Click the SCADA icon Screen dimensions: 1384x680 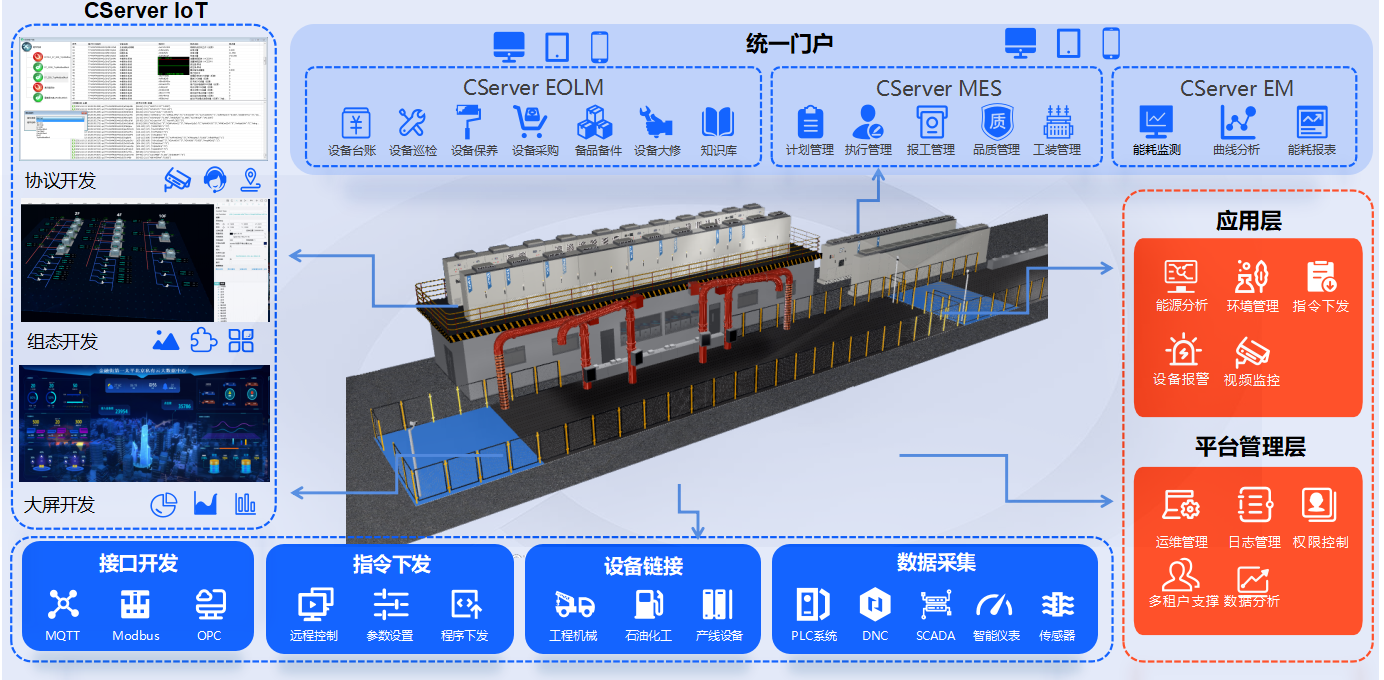(x=935, y=604)
